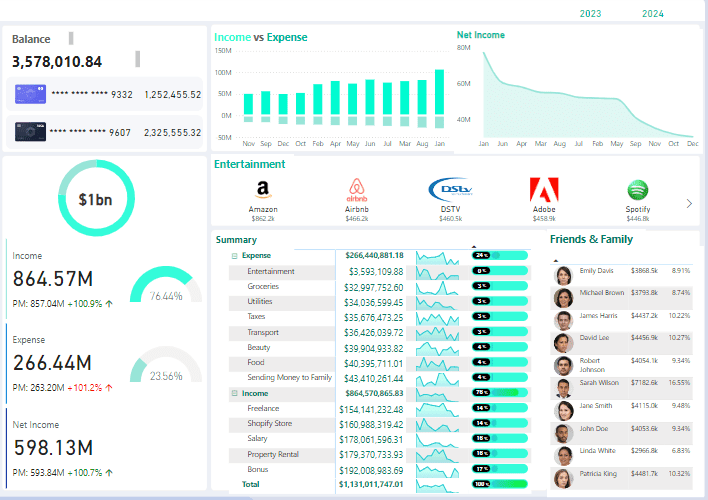Click the Amazon logo
Screen dimensions: 708x500
(x=263, y=189)
